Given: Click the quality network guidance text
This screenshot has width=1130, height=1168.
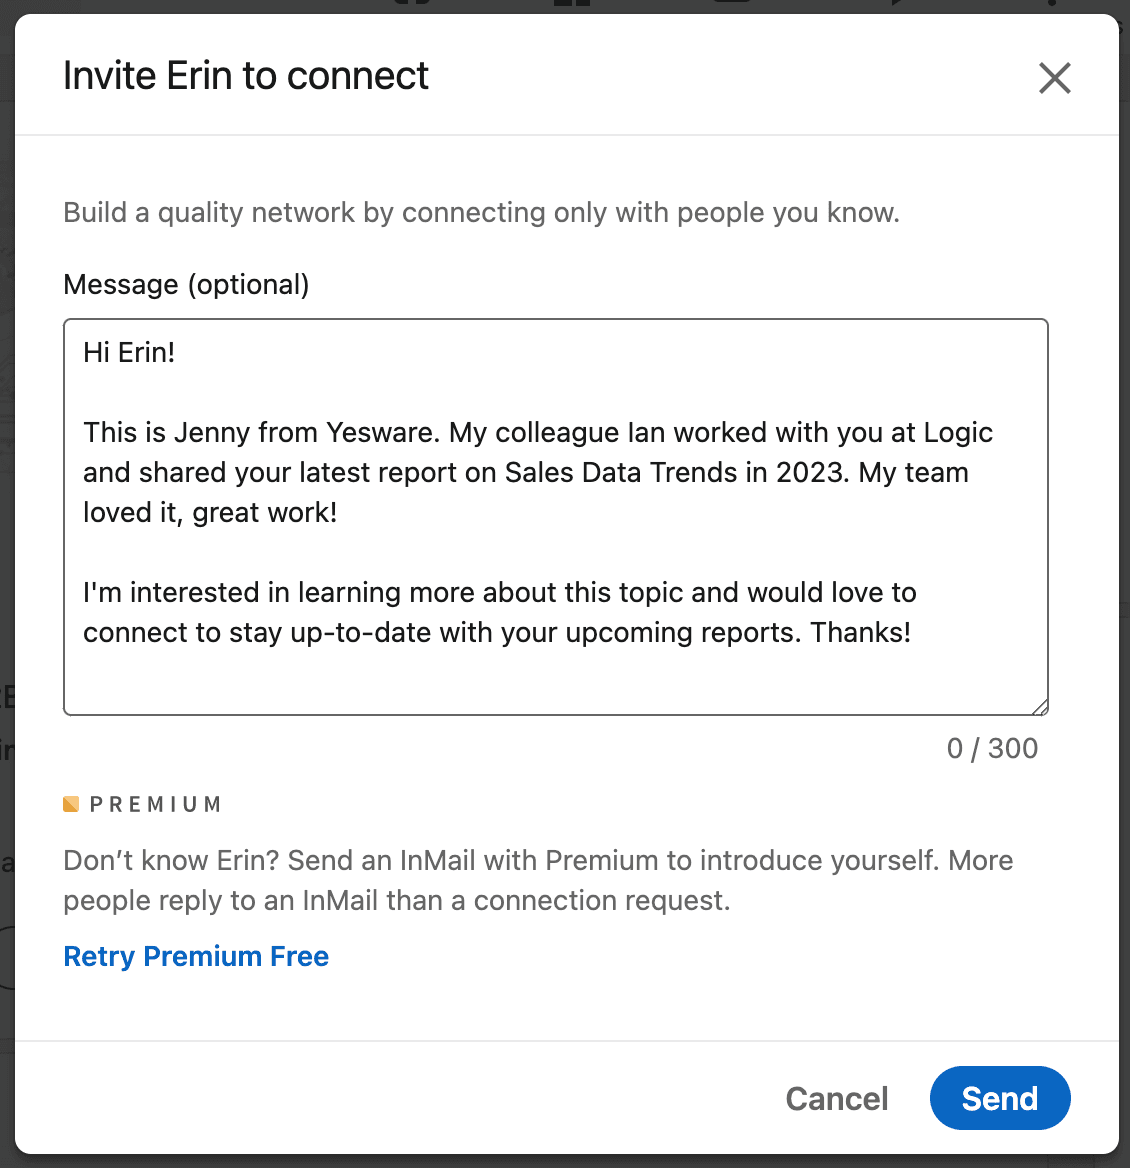Looking at the screenshot, I should click(481, 212).
